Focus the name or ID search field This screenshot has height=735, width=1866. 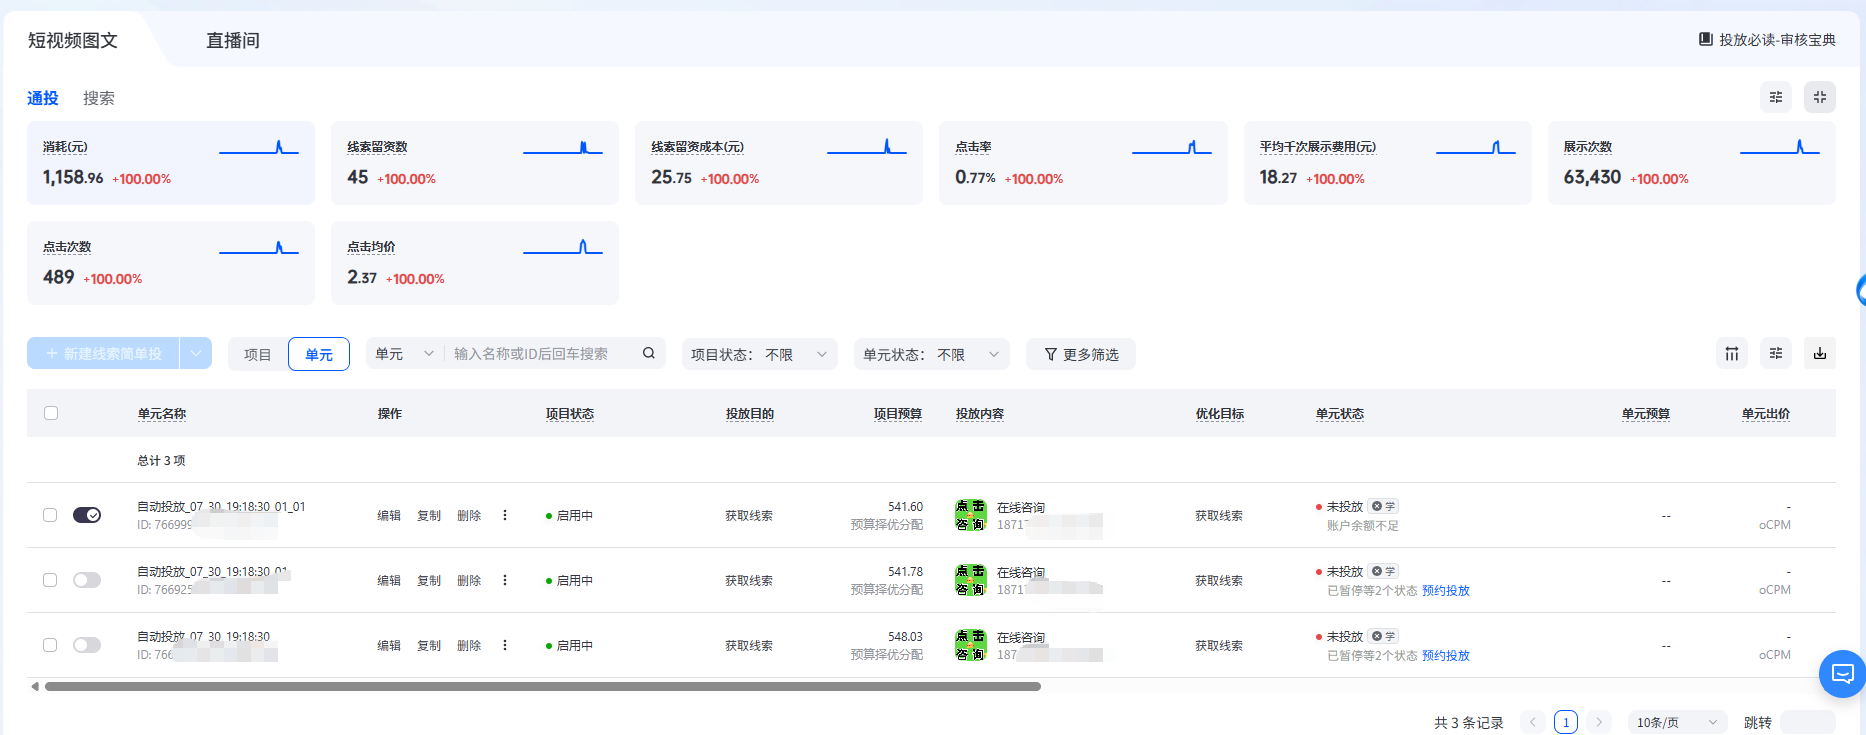[540, 353]
